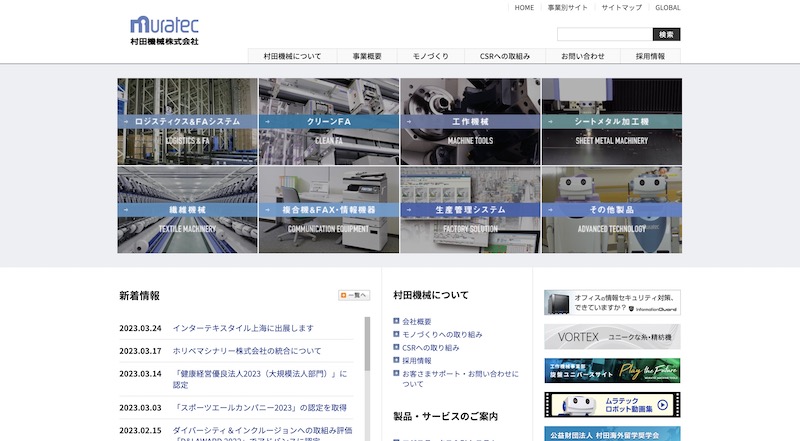Focus the search input field

(x=605, y=34)
